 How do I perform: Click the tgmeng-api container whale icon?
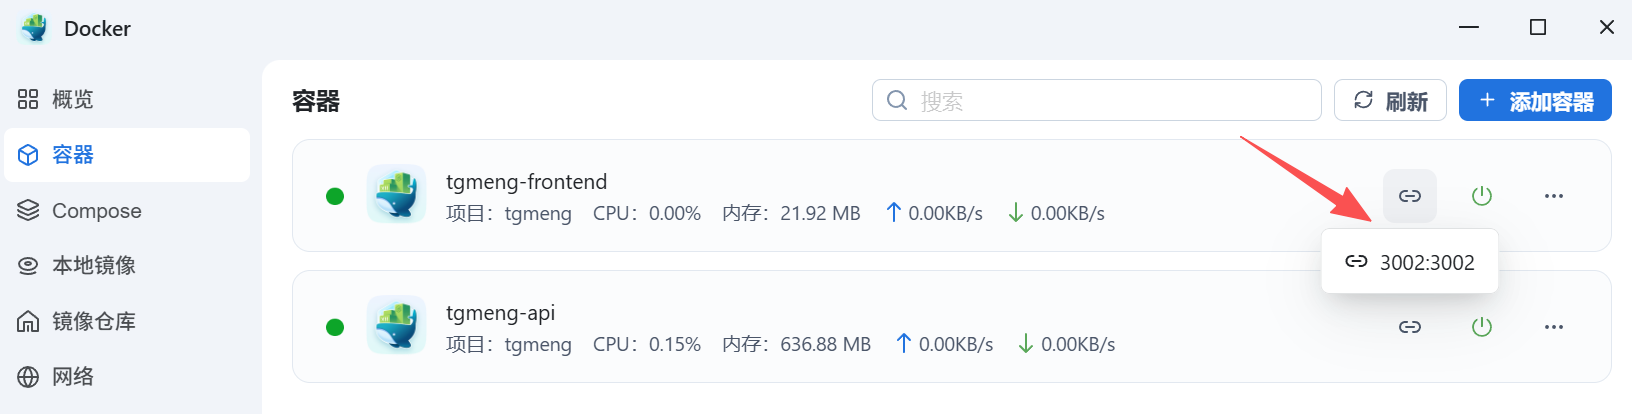pyautogui.click(x=396, y=325)
